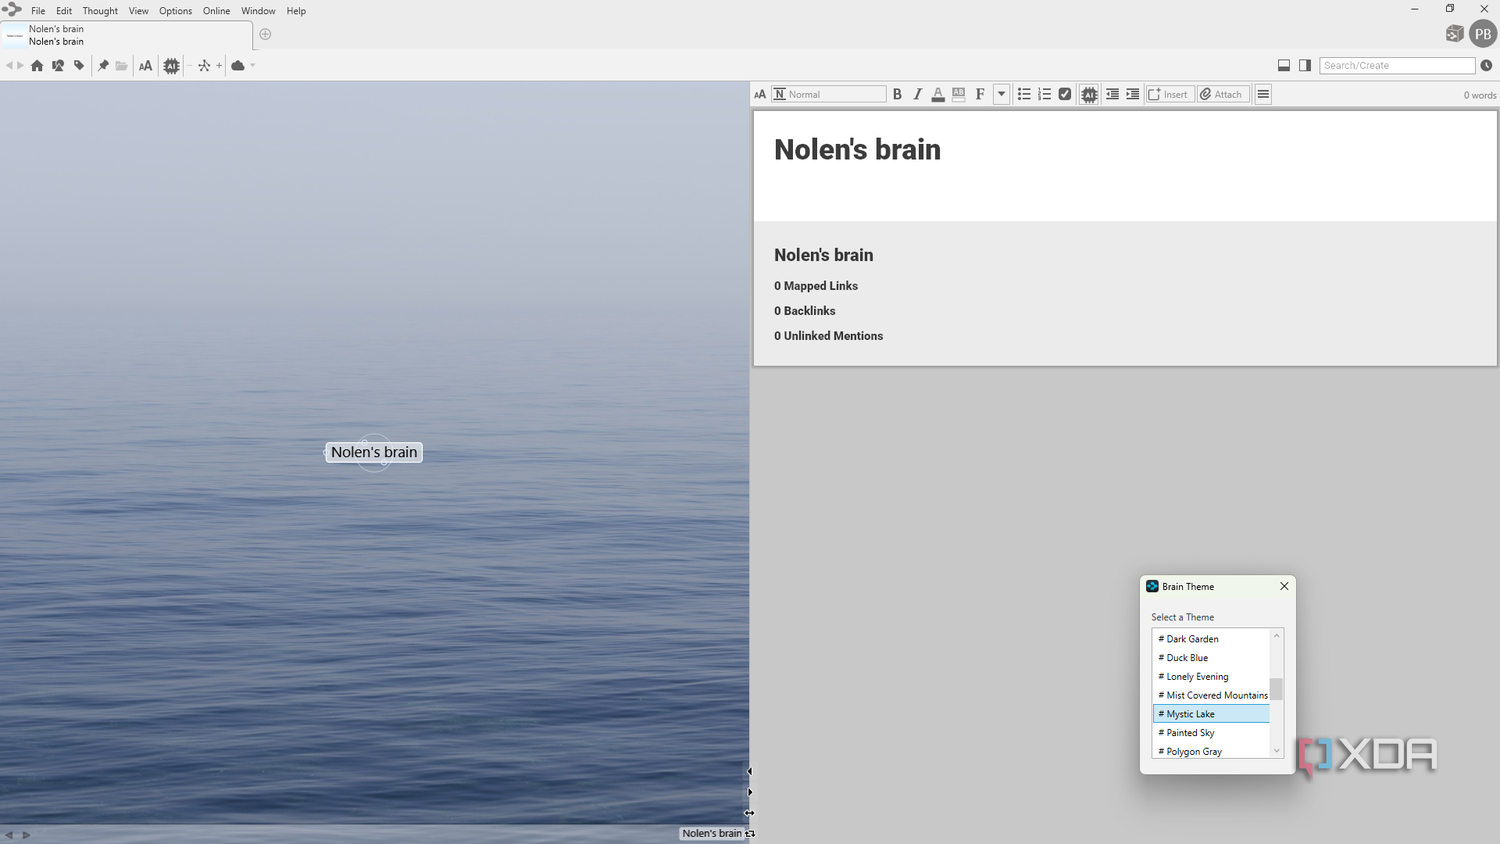This screenshot has height=844, width=1500.
Task: Choose the Mist Covered Mountains theme
Action: (x=1211, y=695)
